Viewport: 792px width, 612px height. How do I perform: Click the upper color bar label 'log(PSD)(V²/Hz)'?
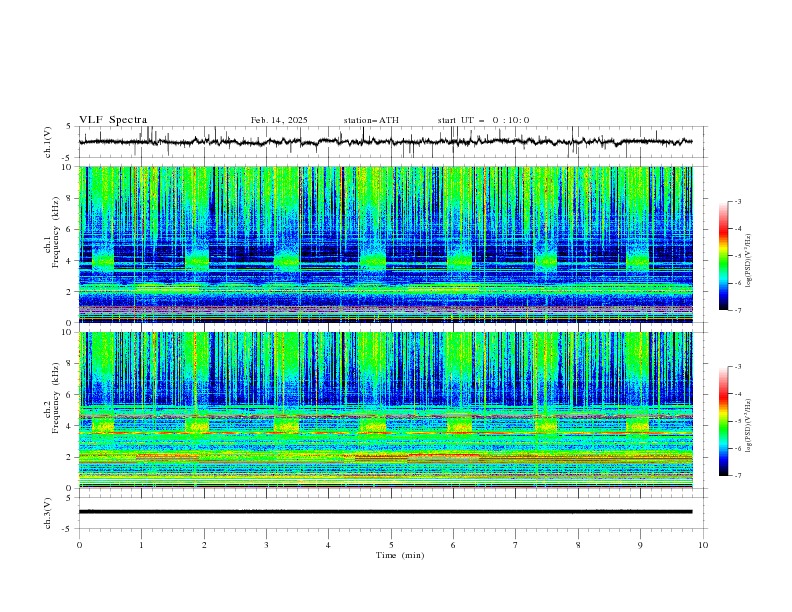748,261
